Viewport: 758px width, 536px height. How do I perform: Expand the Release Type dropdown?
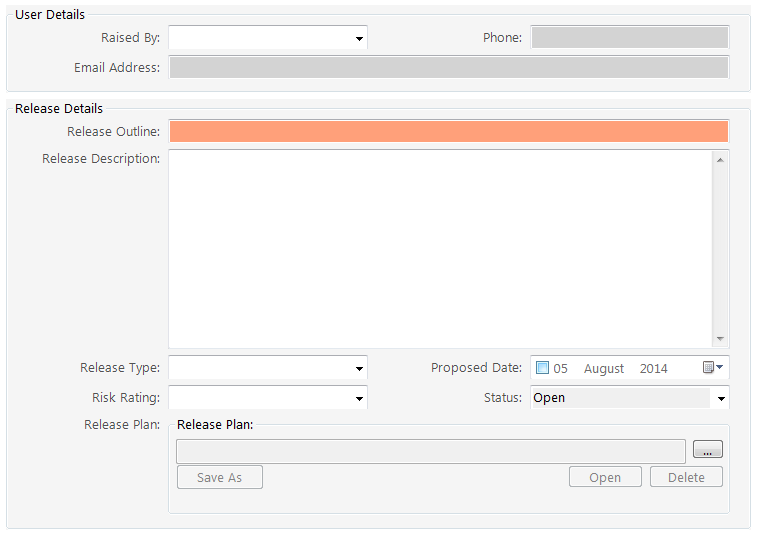268,368
